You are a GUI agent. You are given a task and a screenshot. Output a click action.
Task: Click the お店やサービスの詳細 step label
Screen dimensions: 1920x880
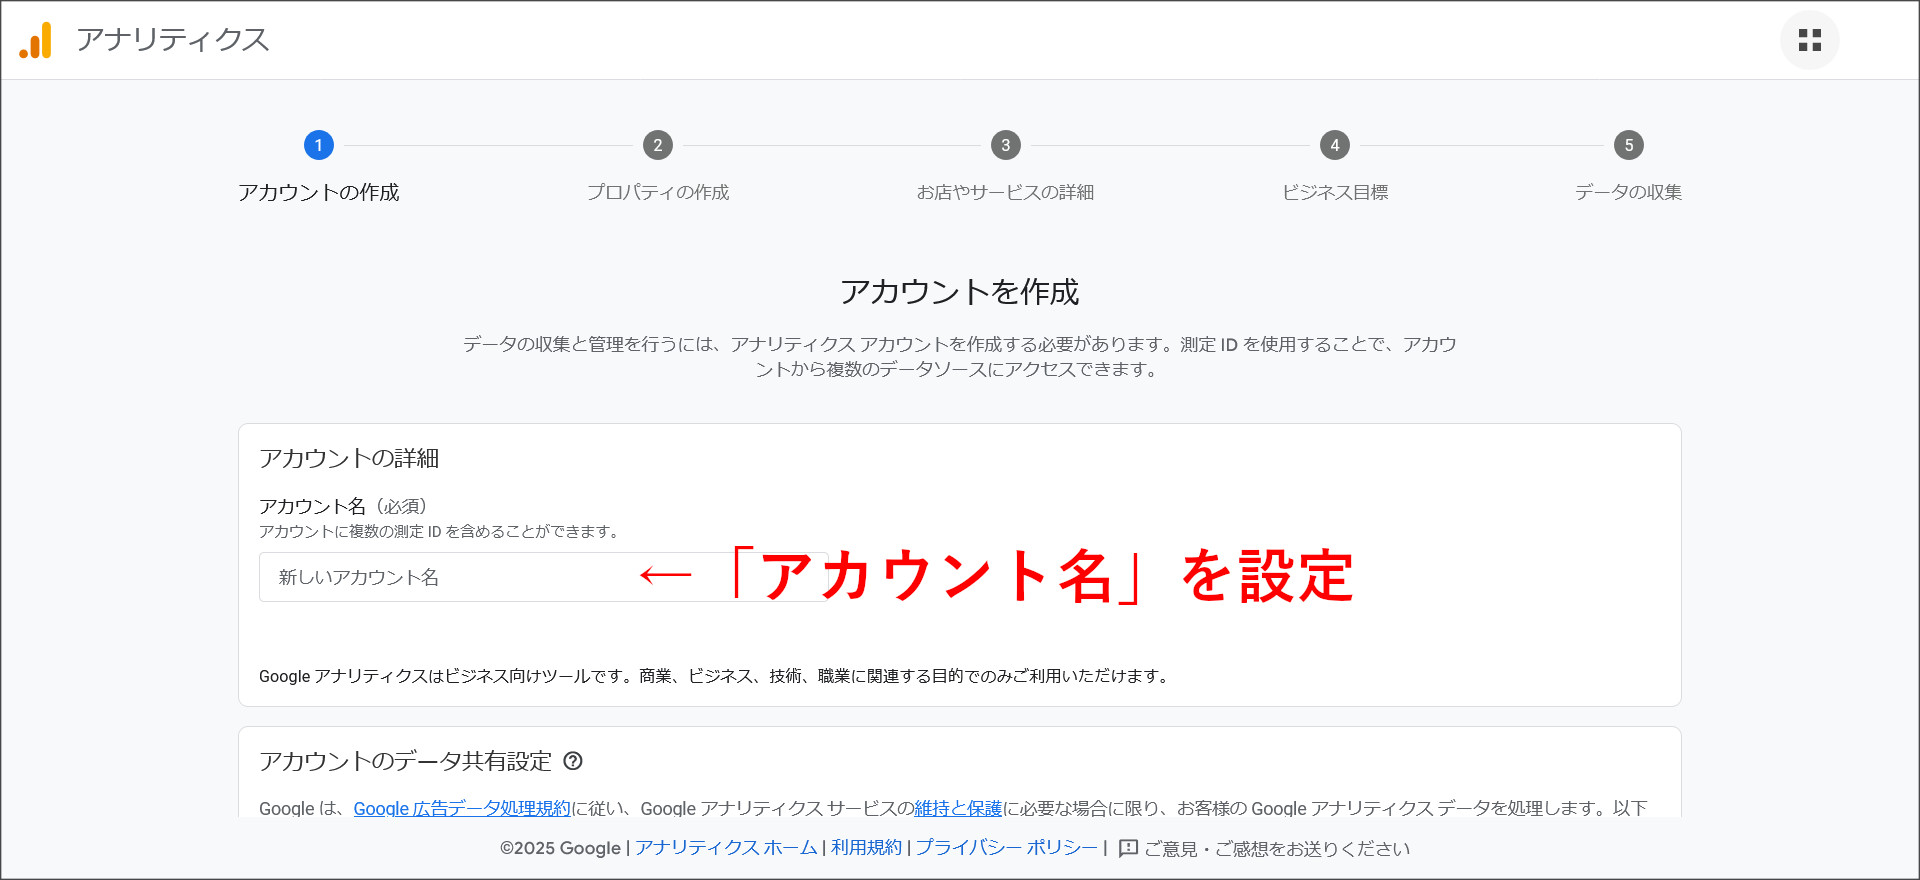(x=1005, y=192)
